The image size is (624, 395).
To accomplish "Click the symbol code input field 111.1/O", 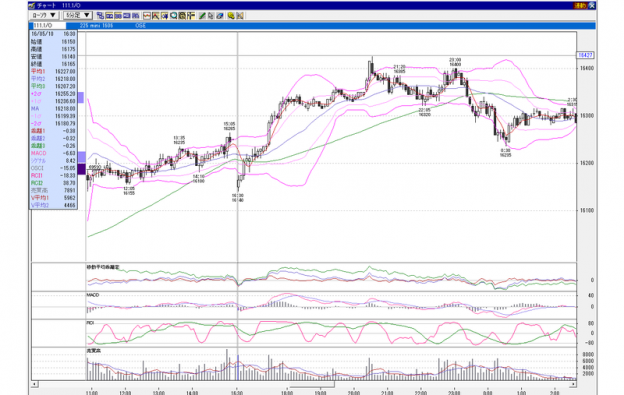I will tap(49, 25).
